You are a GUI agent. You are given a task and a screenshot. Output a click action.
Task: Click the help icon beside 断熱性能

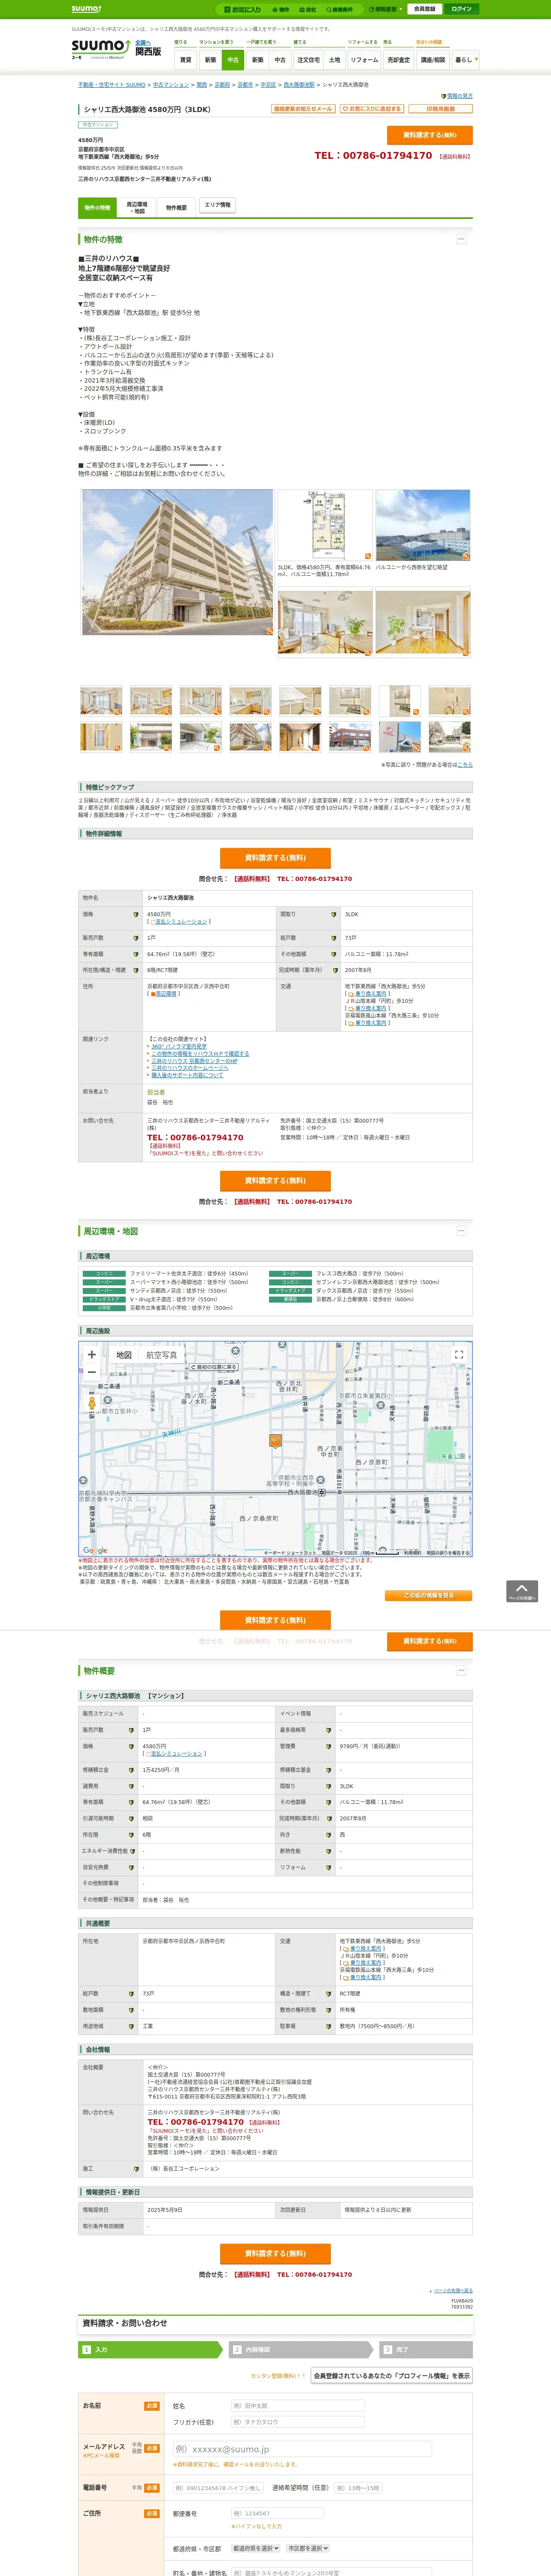pos(329,1851)
